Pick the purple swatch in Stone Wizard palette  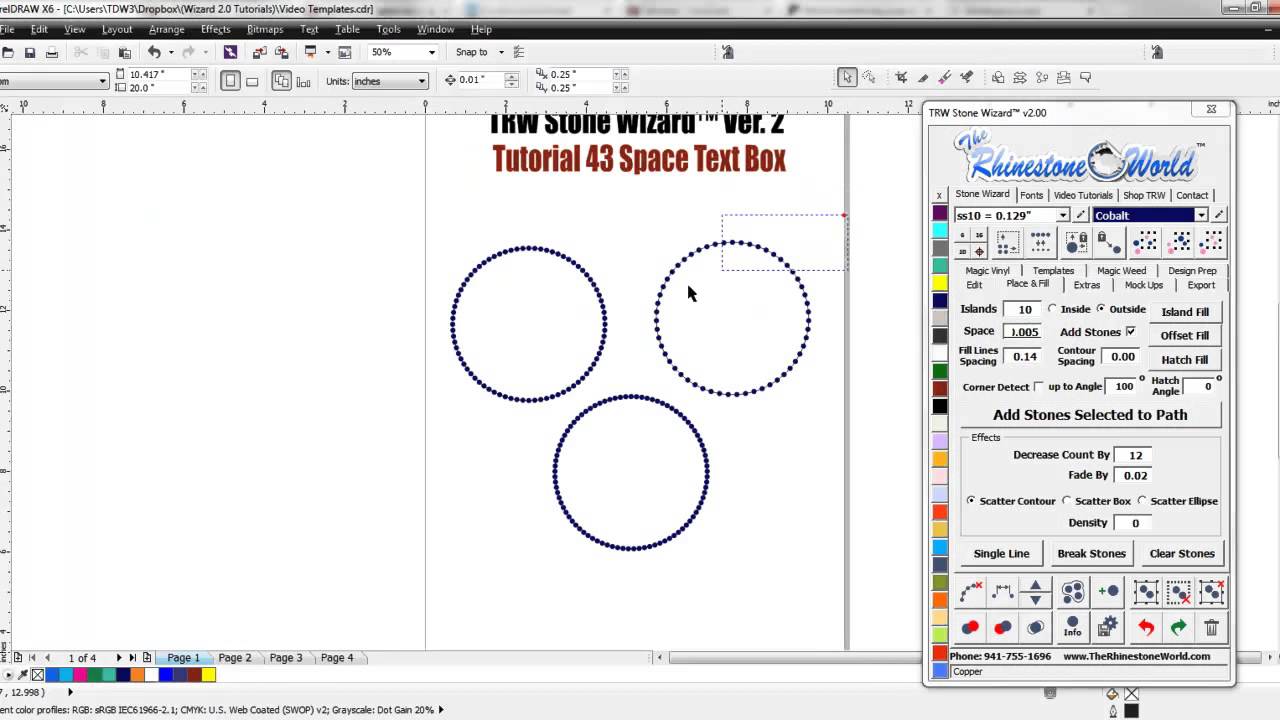pos(940,213)
